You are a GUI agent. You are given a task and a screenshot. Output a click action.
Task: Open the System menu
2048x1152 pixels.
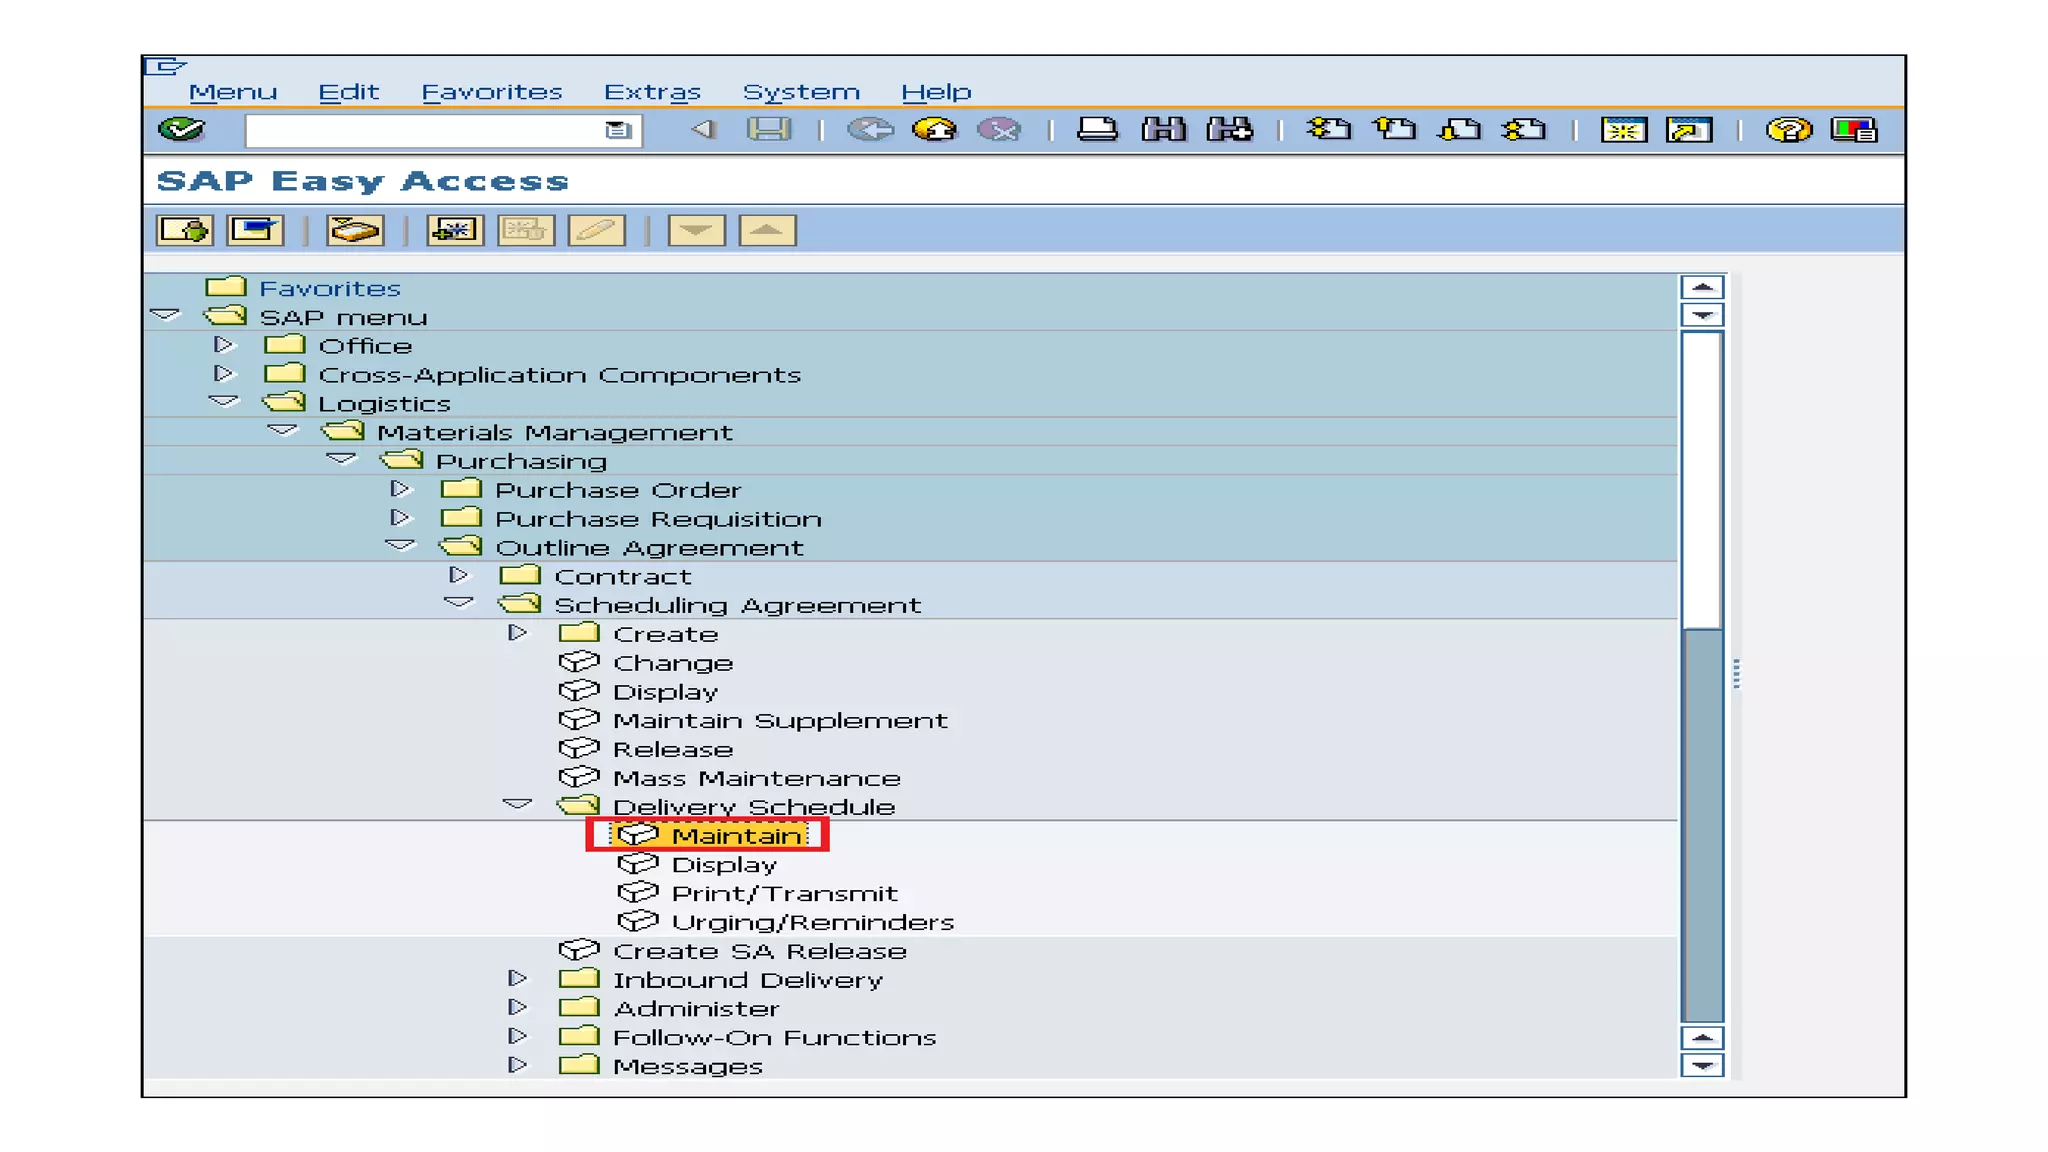click(x=800, y=92)
